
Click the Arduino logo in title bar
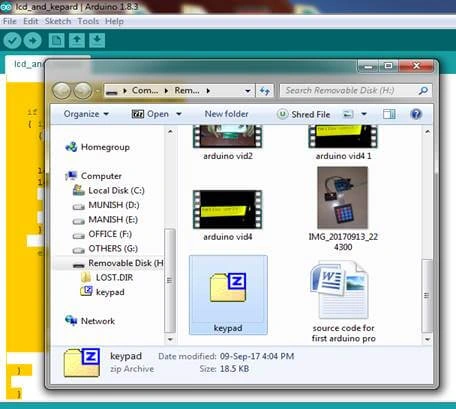pyautogui.click(x=6, y=7)
